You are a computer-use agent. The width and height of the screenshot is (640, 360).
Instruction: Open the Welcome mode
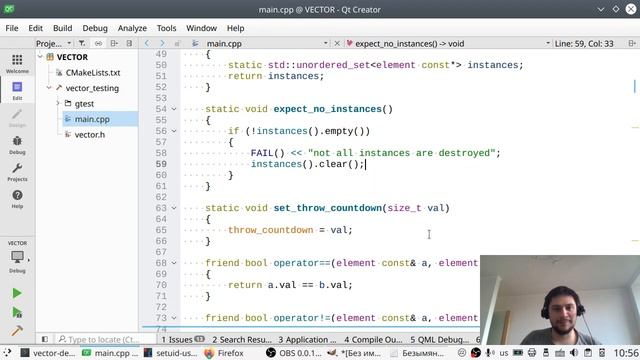pyautogui.click(x=17, y=64)
